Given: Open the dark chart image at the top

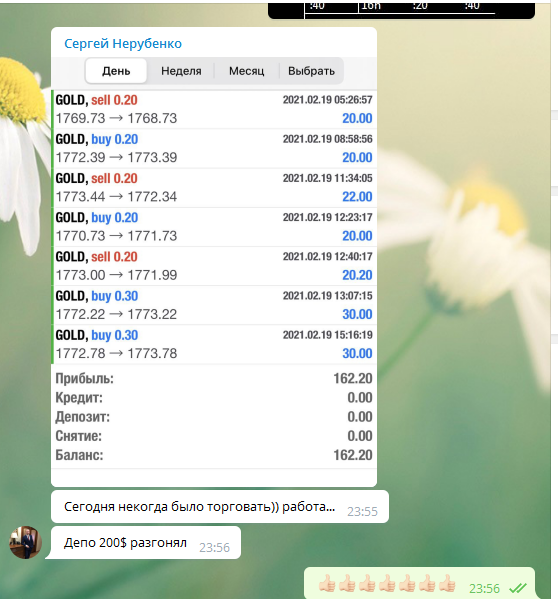Looking at the screenshot, I should tap(401, 10).
